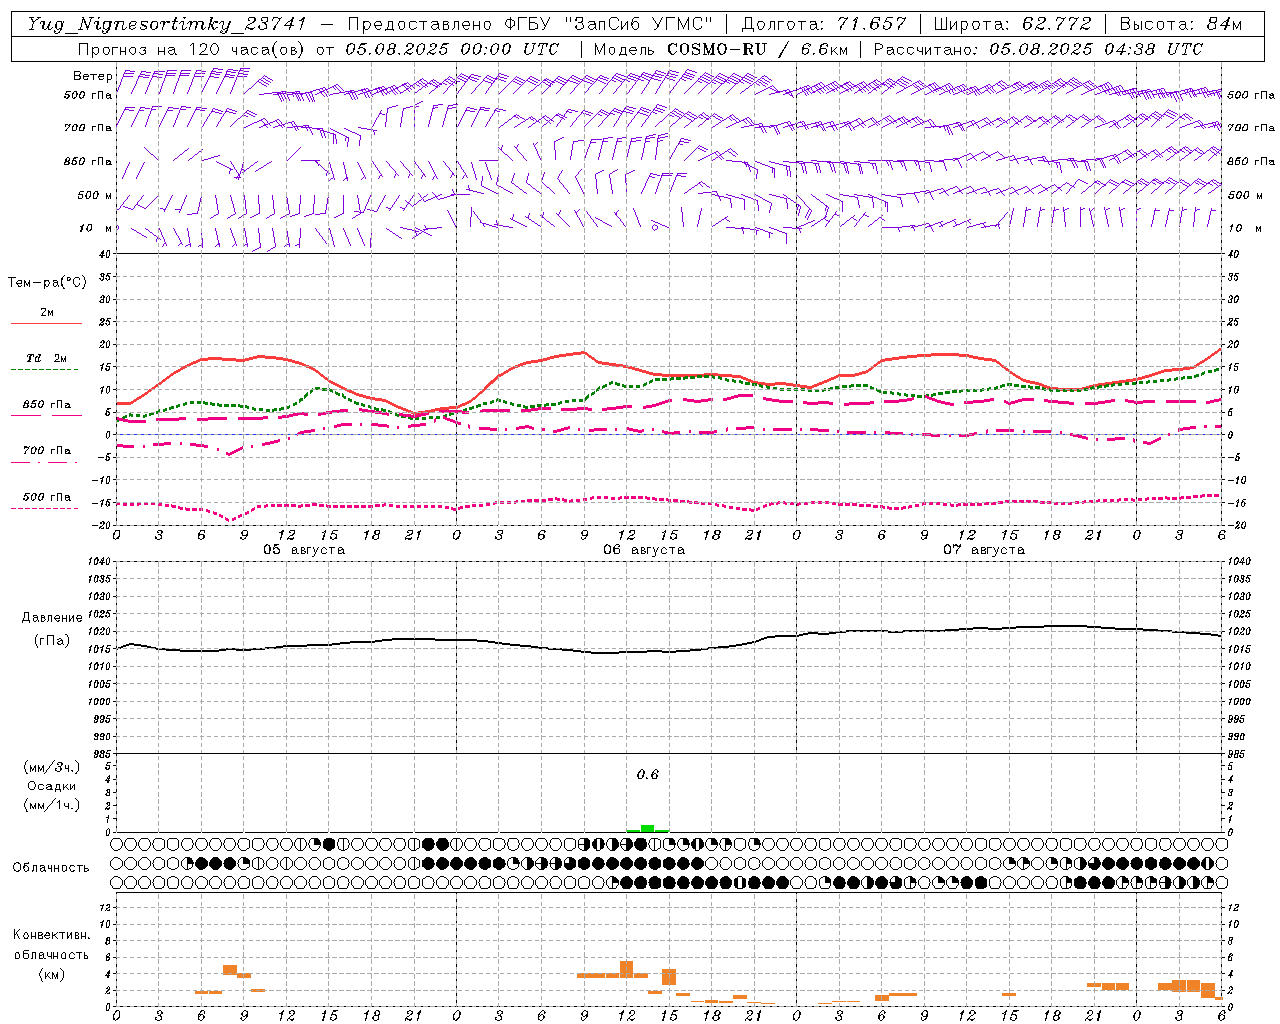Click the 0.6 precipitation amount value
The height and width of the screenshot is (1024, 1280).
pyautogui.click(x=648, y=775)
